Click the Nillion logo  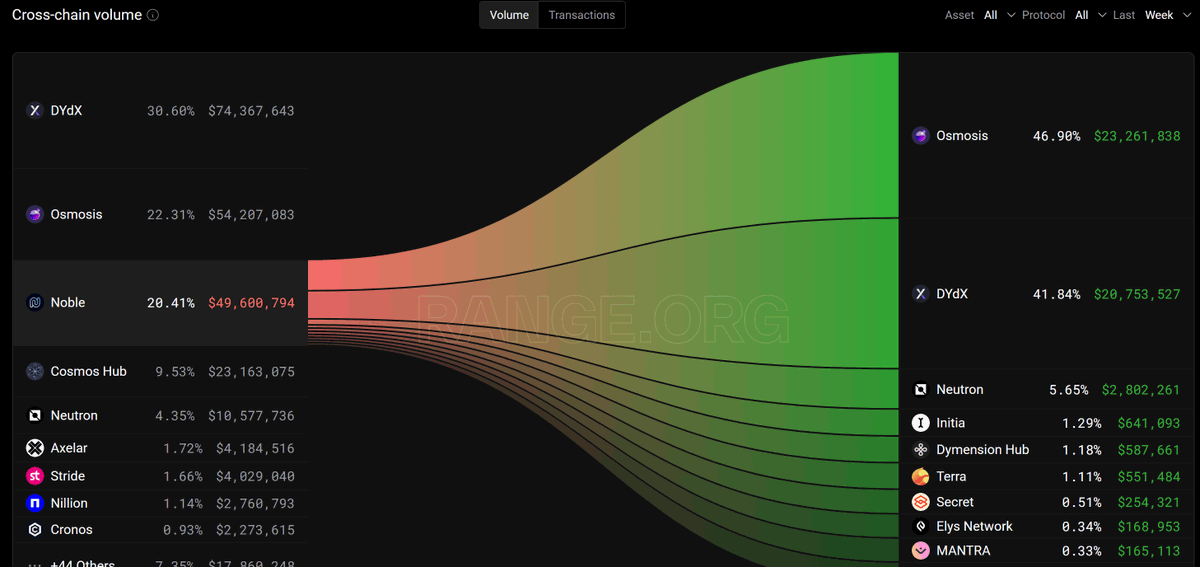(x=35, y=504)
